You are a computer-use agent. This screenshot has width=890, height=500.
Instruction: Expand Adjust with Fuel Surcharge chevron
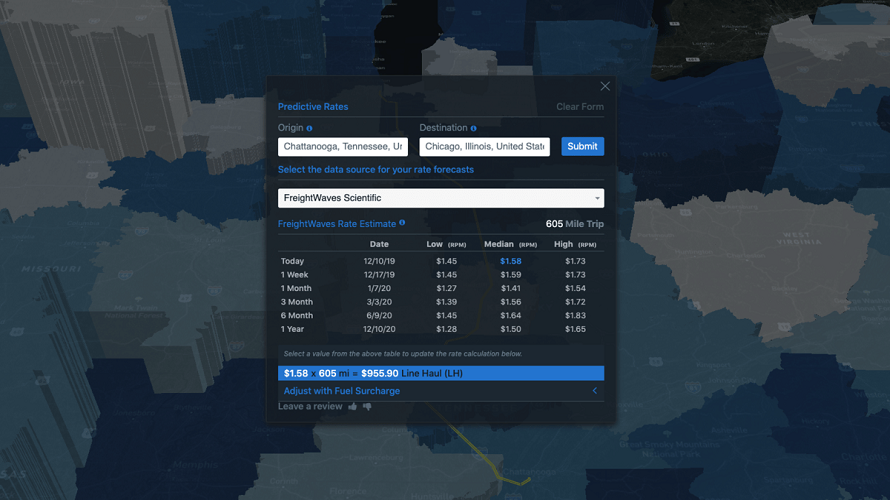(x=595, y=390)
